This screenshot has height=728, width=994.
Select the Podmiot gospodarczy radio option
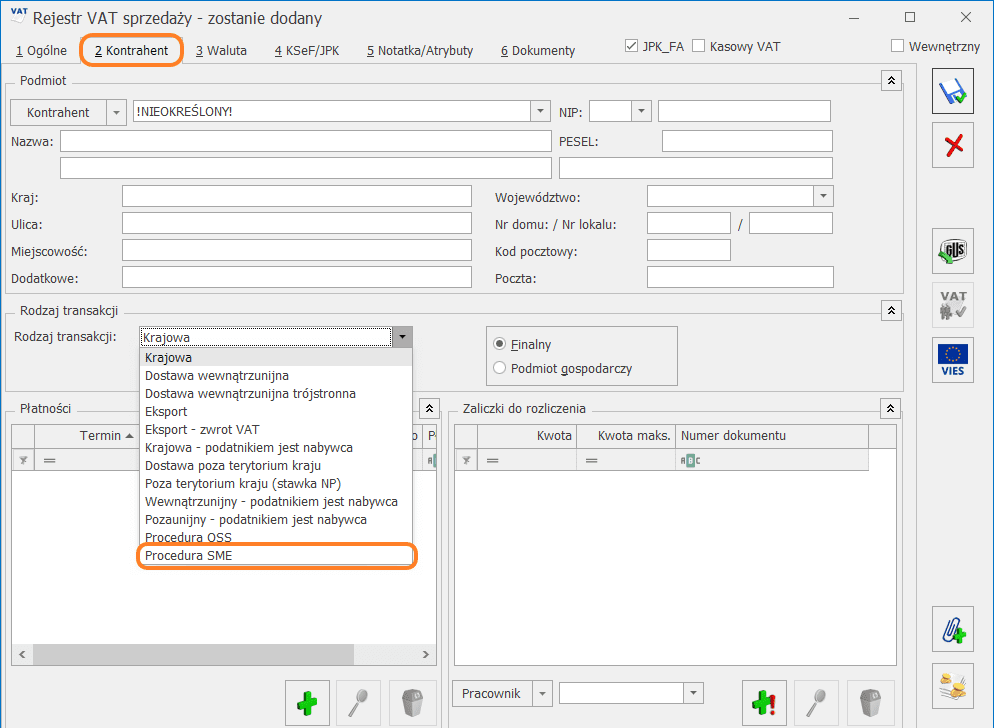tap(500, 368)
